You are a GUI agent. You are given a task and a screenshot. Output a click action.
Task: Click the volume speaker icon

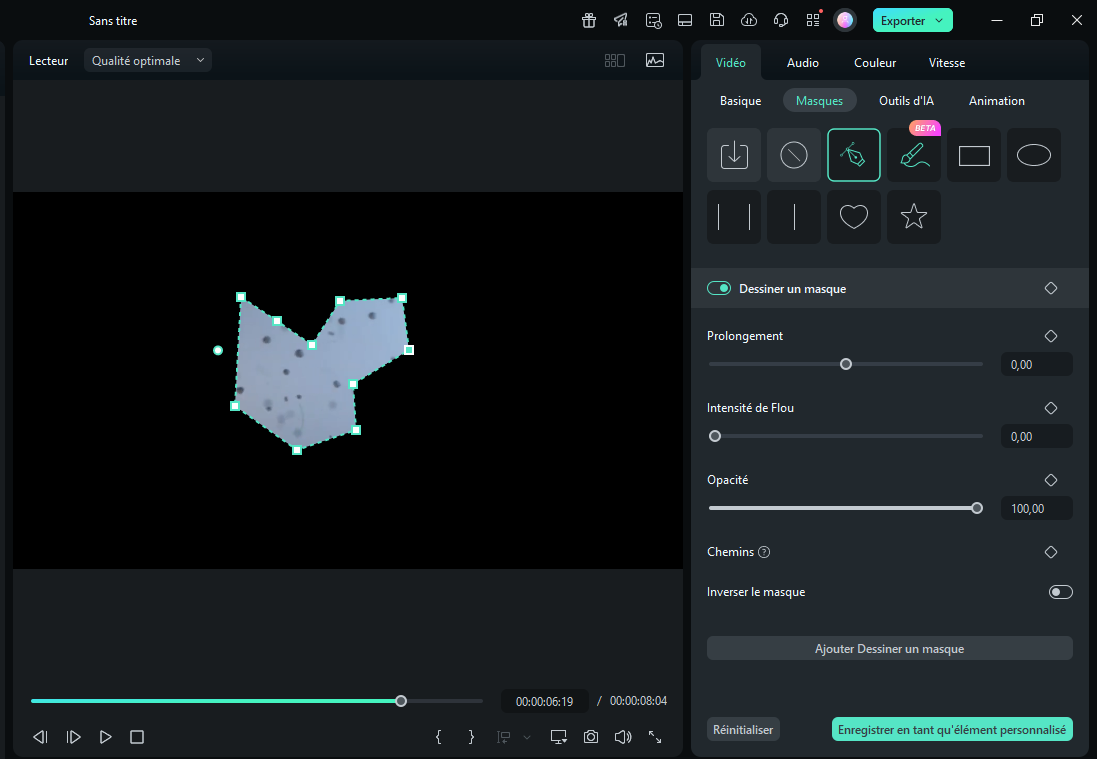tap(623, 737)
